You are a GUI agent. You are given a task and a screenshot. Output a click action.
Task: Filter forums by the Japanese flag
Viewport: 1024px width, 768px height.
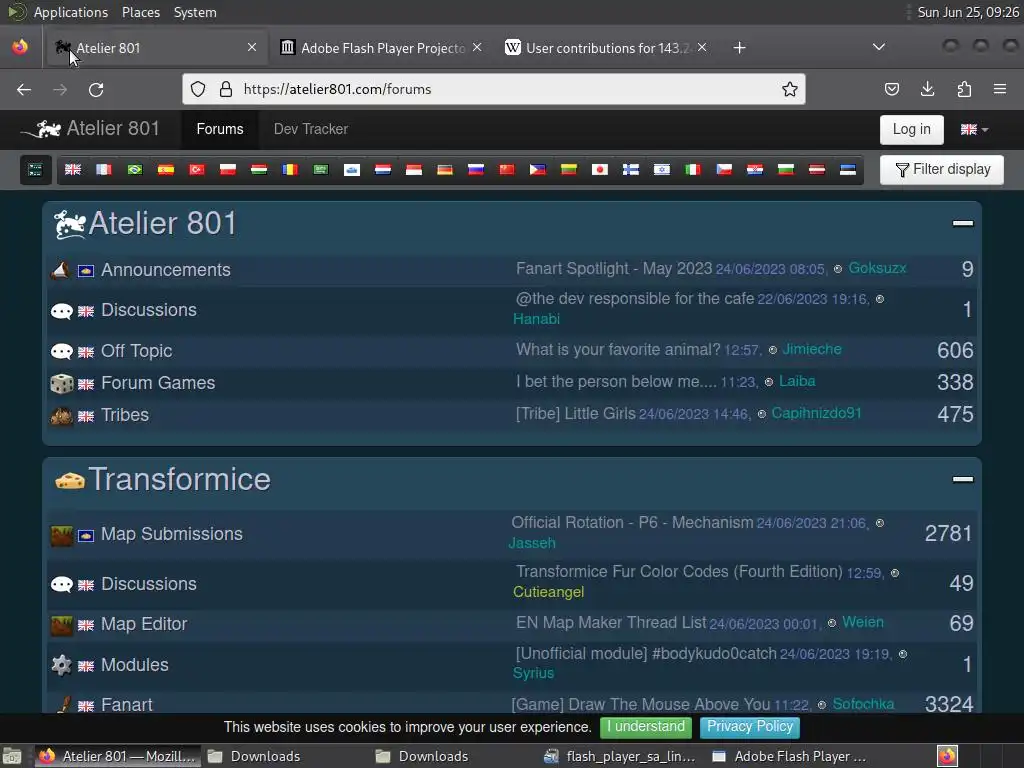point(600,170)
